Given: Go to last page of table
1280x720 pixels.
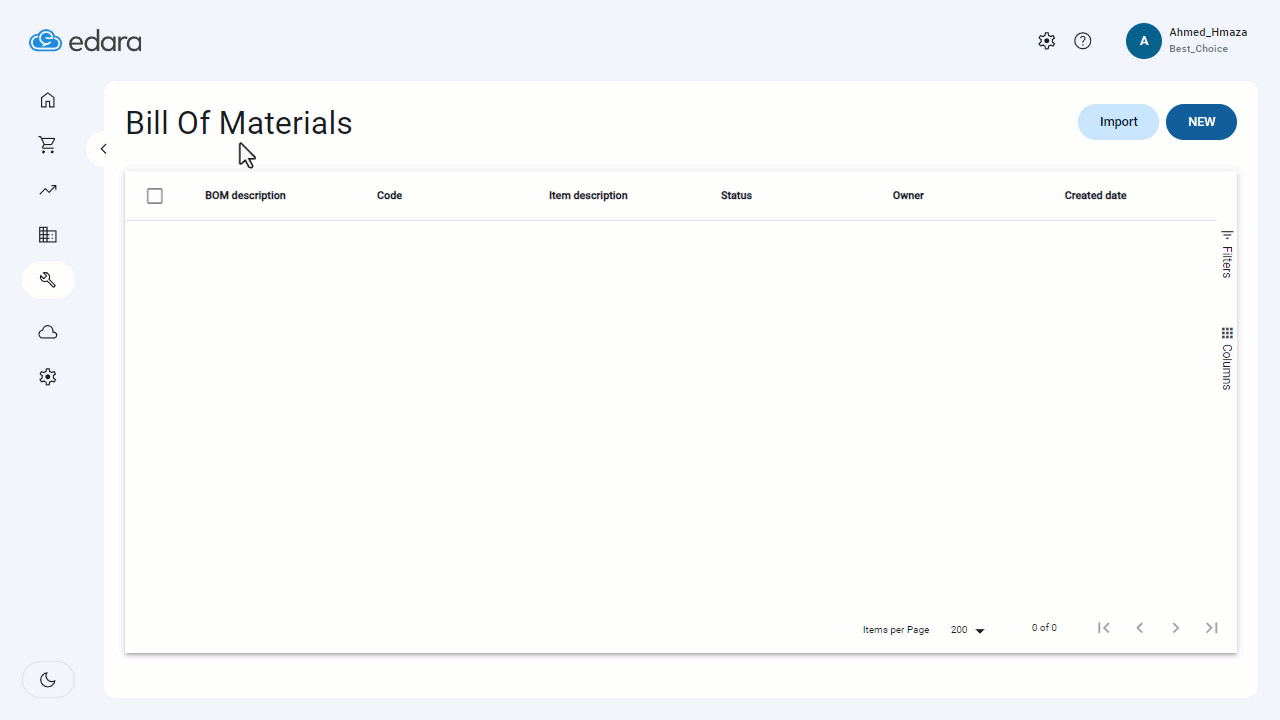Looking at the screenshot, I should pyautogui.click(x=1212, y=628).
